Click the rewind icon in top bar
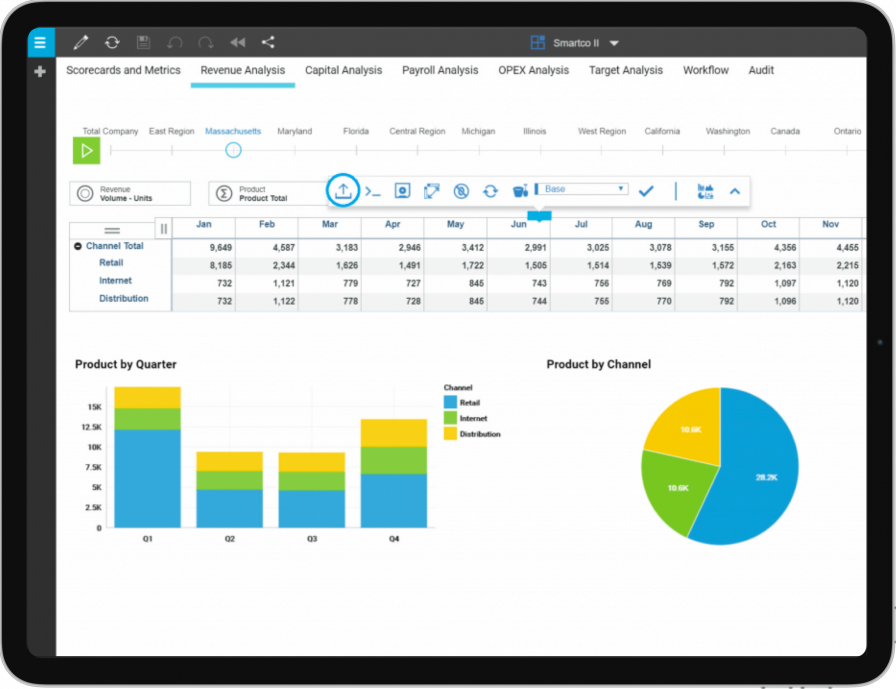This screenshot has height=689, width=896. pyautogui.click(x=237, y=42)
